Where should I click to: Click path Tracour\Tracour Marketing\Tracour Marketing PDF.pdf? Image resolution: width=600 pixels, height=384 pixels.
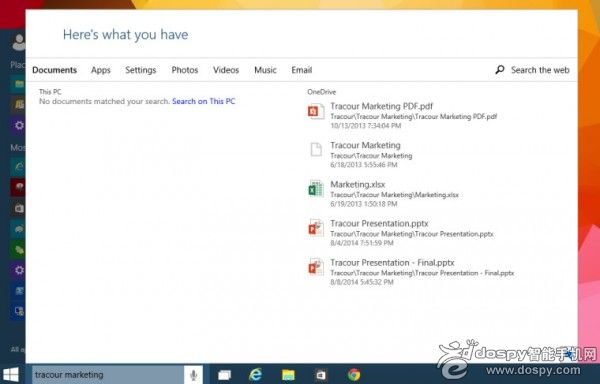click(x=414, y=117)
